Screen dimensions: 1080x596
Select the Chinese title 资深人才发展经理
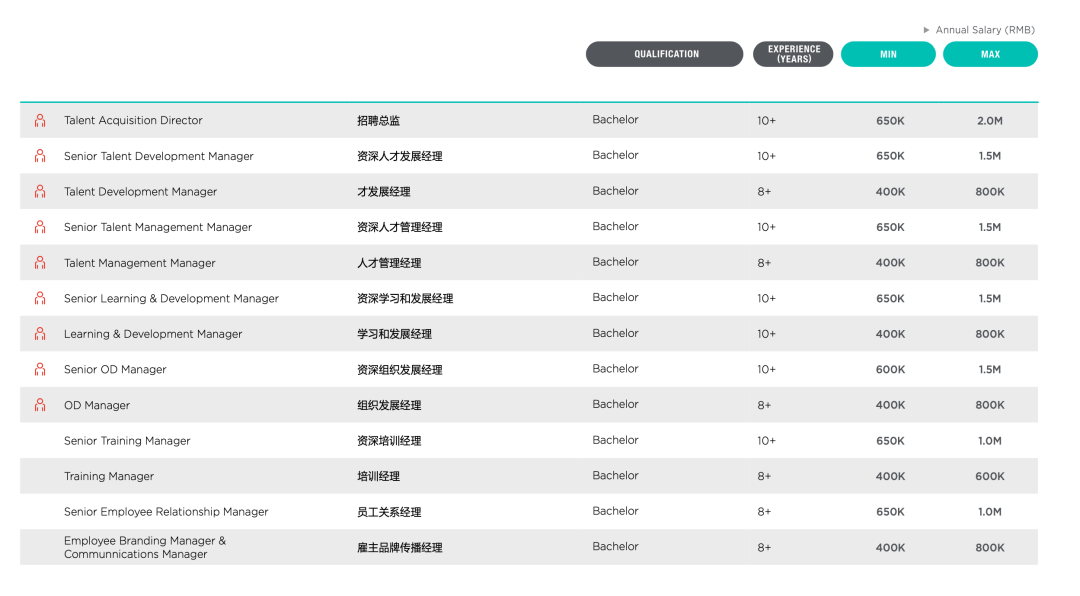tap(399, 156)
